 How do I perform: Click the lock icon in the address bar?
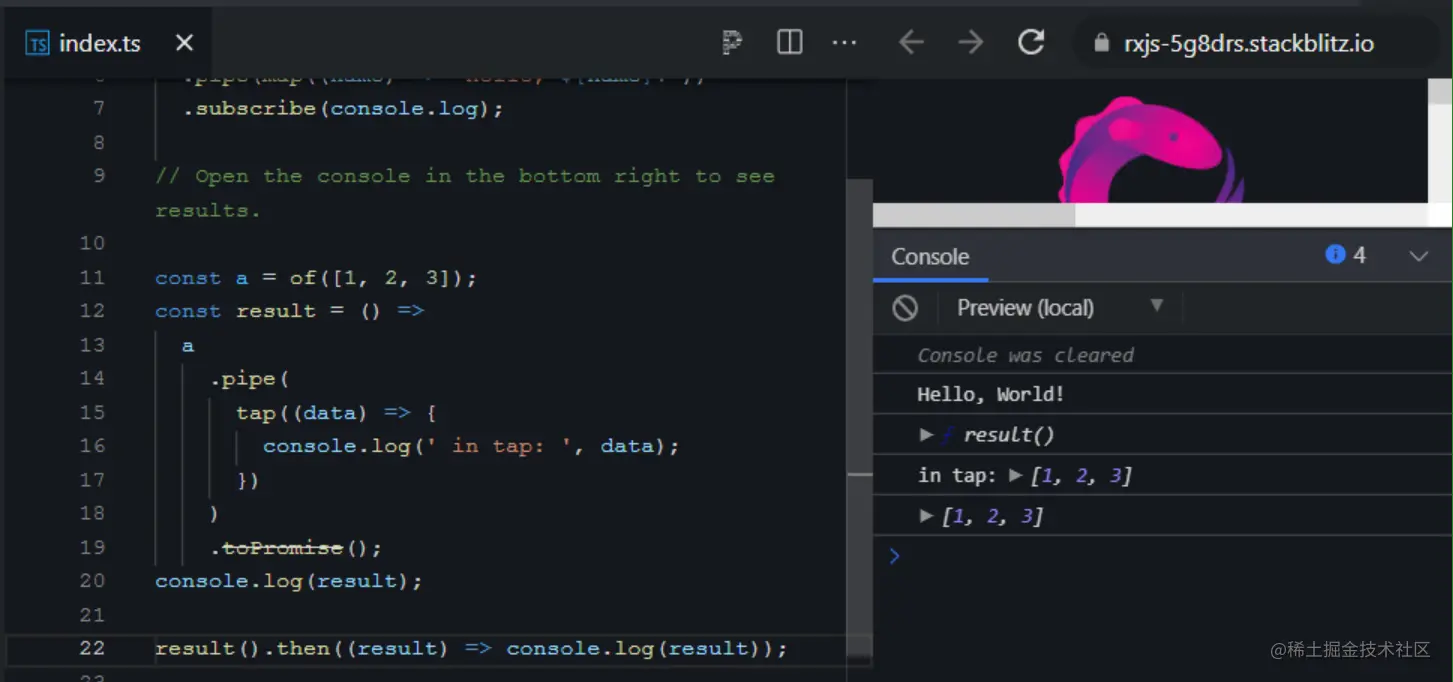tap(1102, 43)
